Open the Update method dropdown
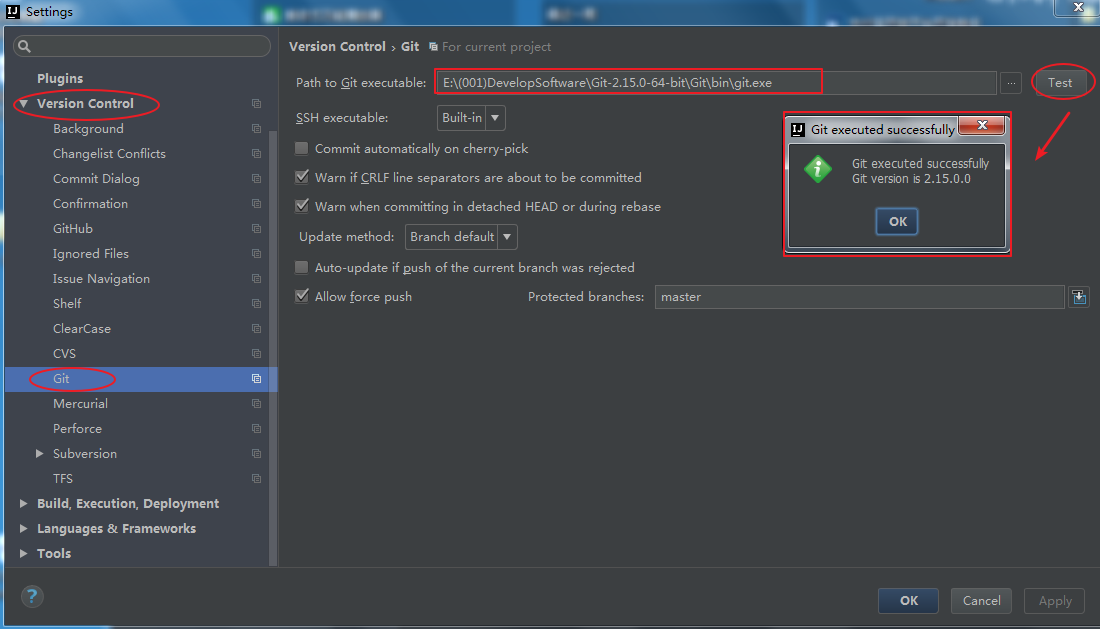 (460, 237)
